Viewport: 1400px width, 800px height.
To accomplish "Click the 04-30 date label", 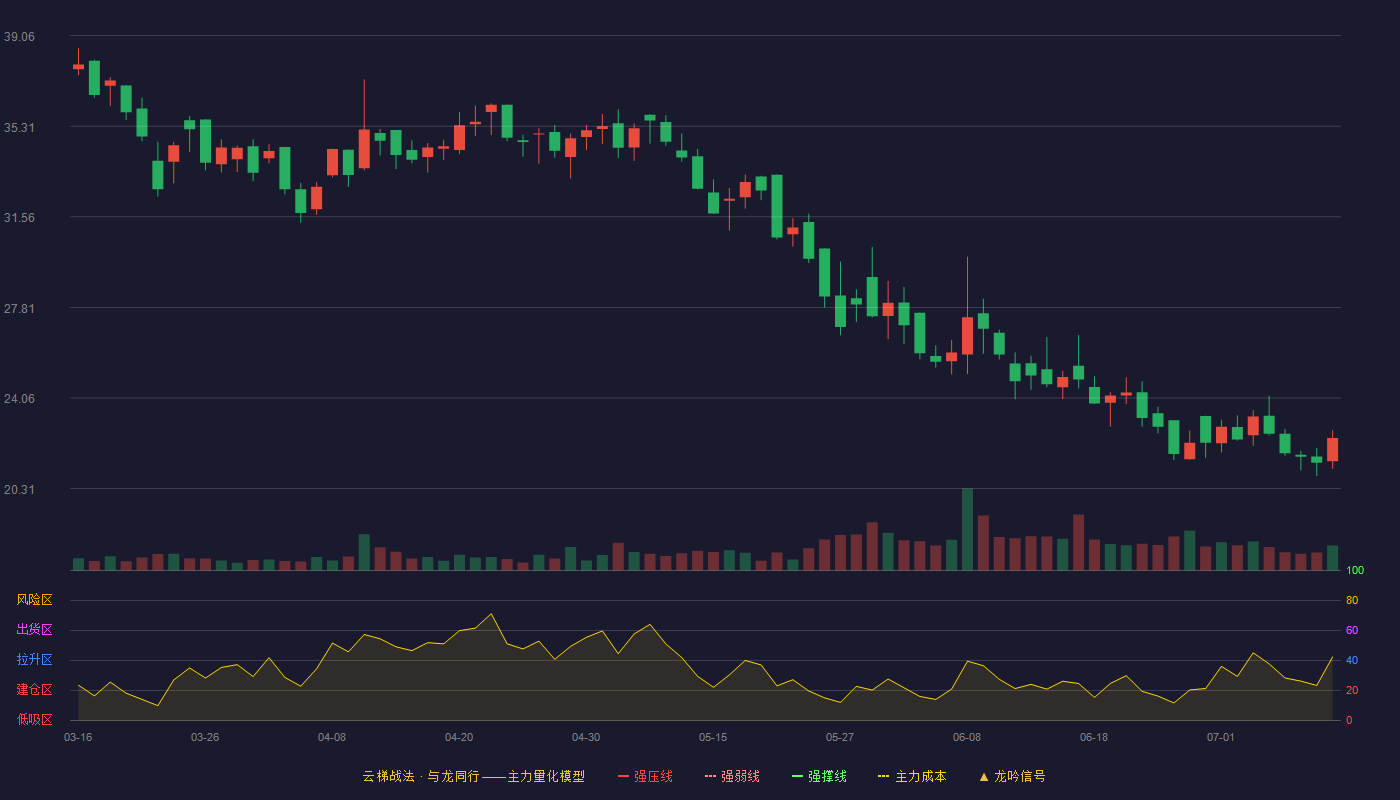I will [586, 737].
